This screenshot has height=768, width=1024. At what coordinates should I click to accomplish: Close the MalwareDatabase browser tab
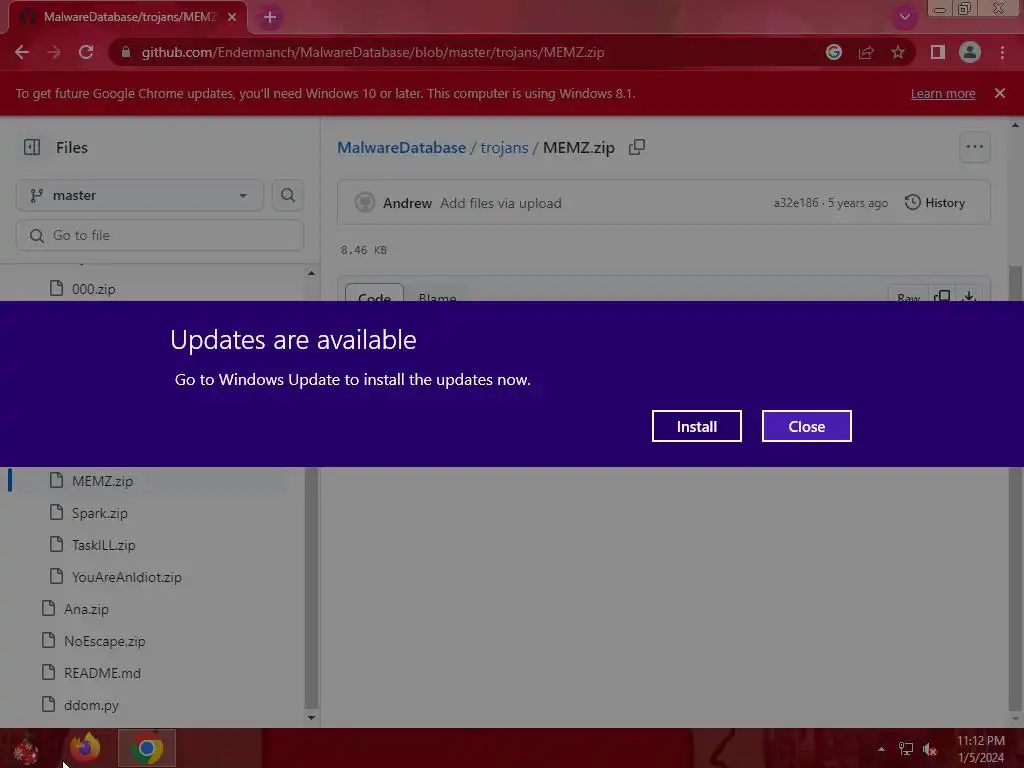coord(232,17)
